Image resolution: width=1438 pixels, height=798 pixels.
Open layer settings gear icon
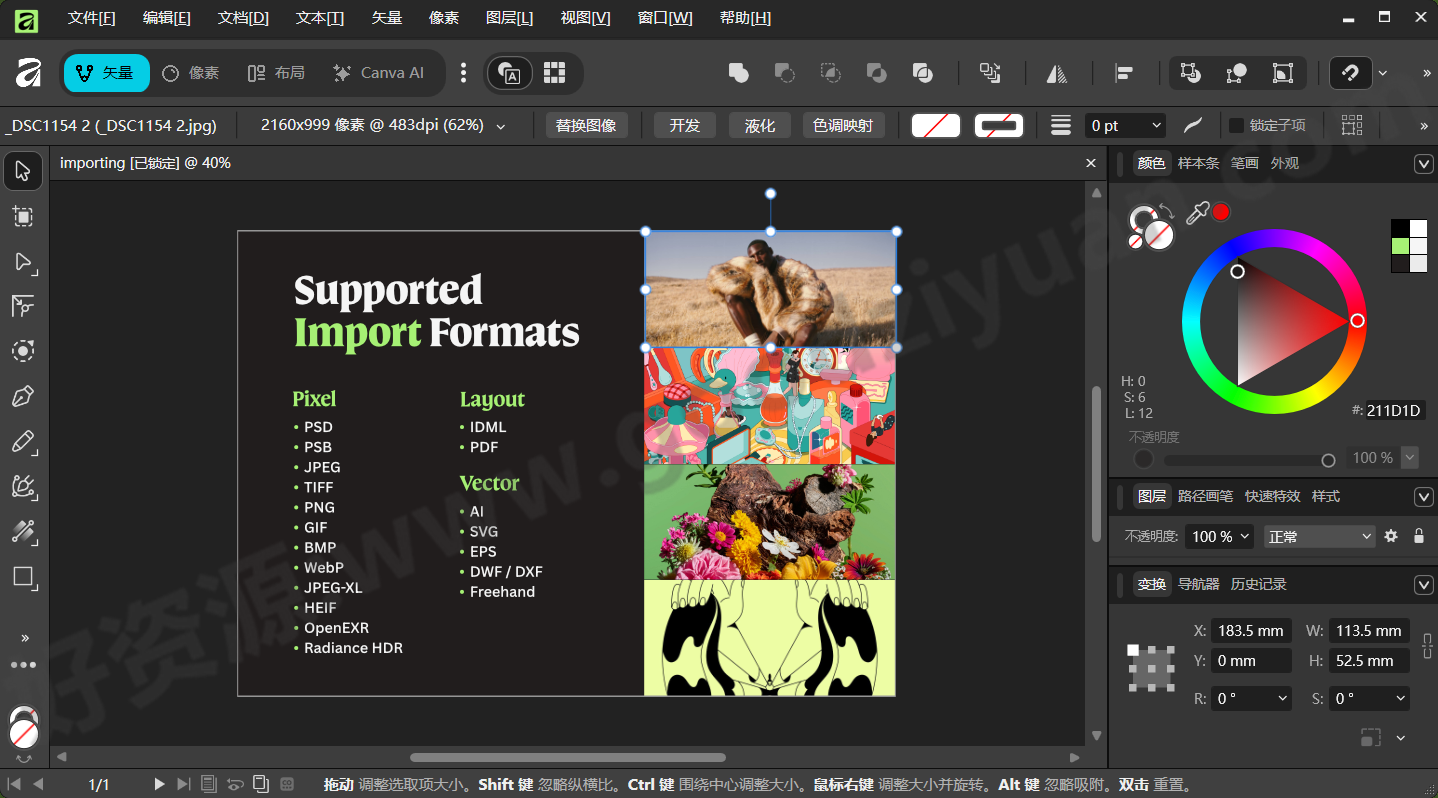(x=1391, y=536)
